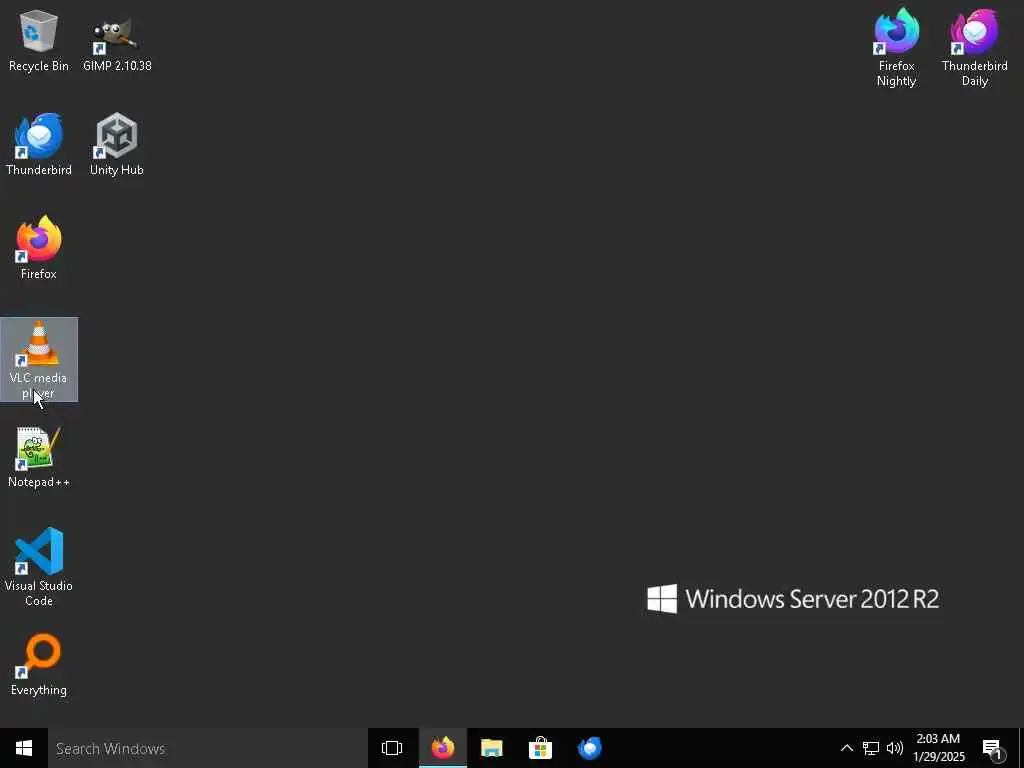Screen dimensions: 1024x768
Task: Click the Search Windows box
Action: click(x=208, y=748)
